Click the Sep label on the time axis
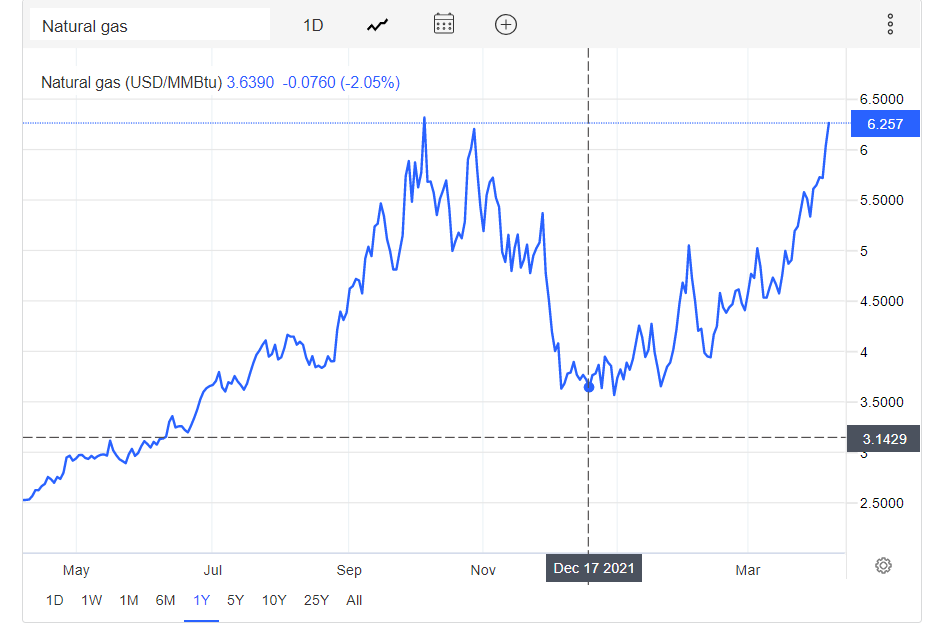 tap(349, 570)
